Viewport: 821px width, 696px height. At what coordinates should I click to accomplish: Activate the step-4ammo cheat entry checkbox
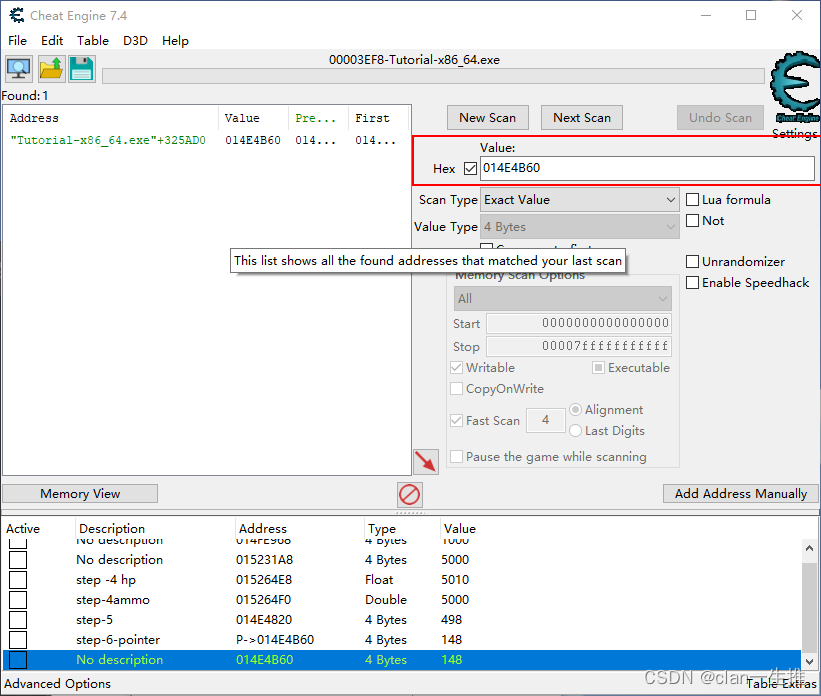pos(16,599)
